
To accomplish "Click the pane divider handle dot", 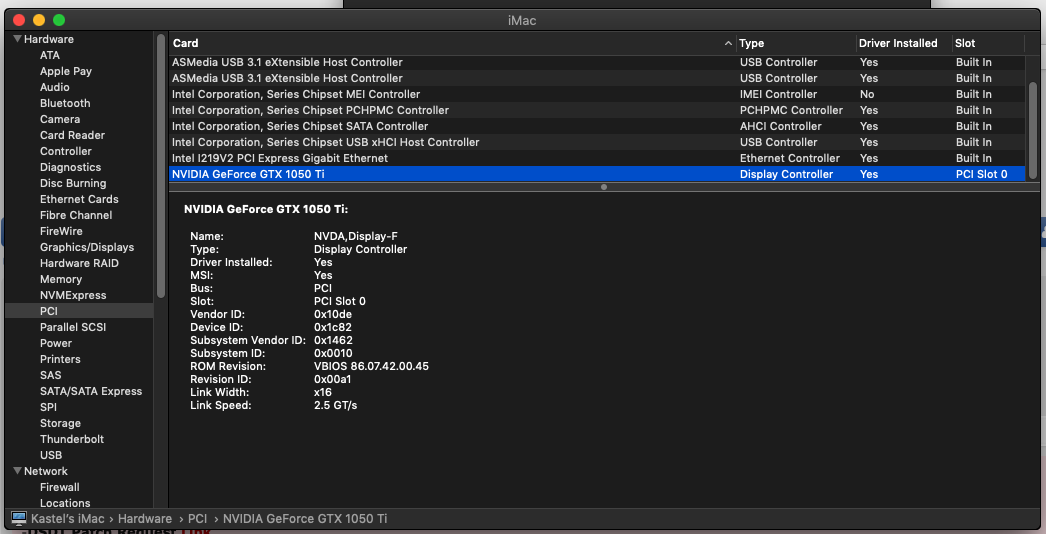I will (603, 187).
